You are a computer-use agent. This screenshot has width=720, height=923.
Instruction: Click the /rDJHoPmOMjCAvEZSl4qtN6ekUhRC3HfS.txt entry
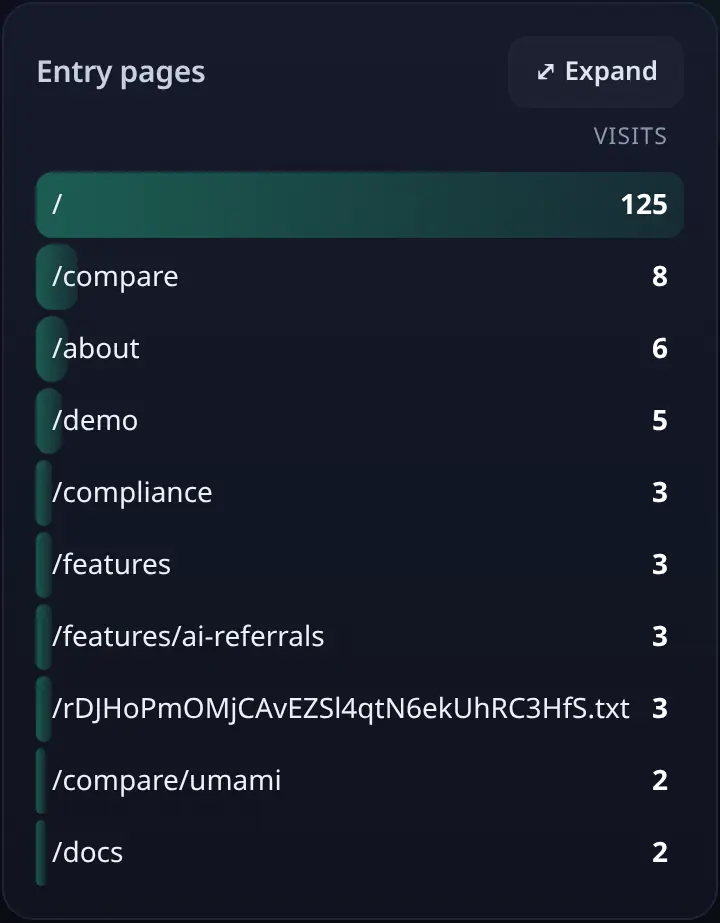coord(360,709)
